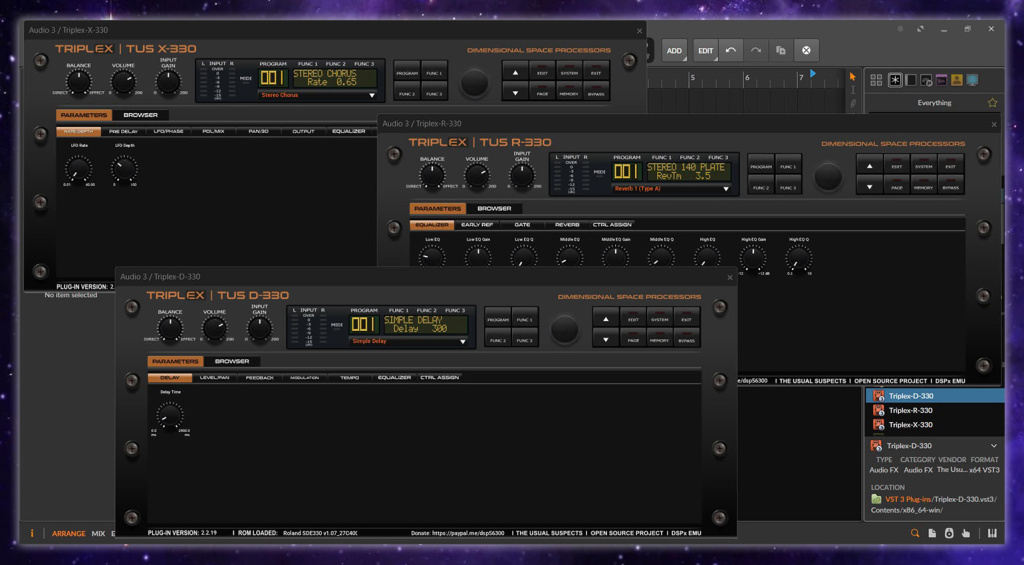The height and width of the screenshot is (565, 1024).
Task: Click the VST 3 Plug-ins location link
Action: point(909,499)
